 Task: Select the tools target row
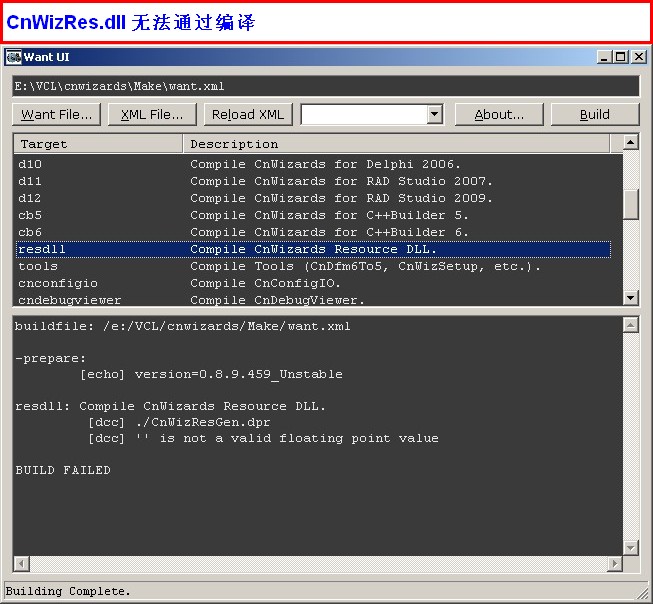(x=38, y=266)
